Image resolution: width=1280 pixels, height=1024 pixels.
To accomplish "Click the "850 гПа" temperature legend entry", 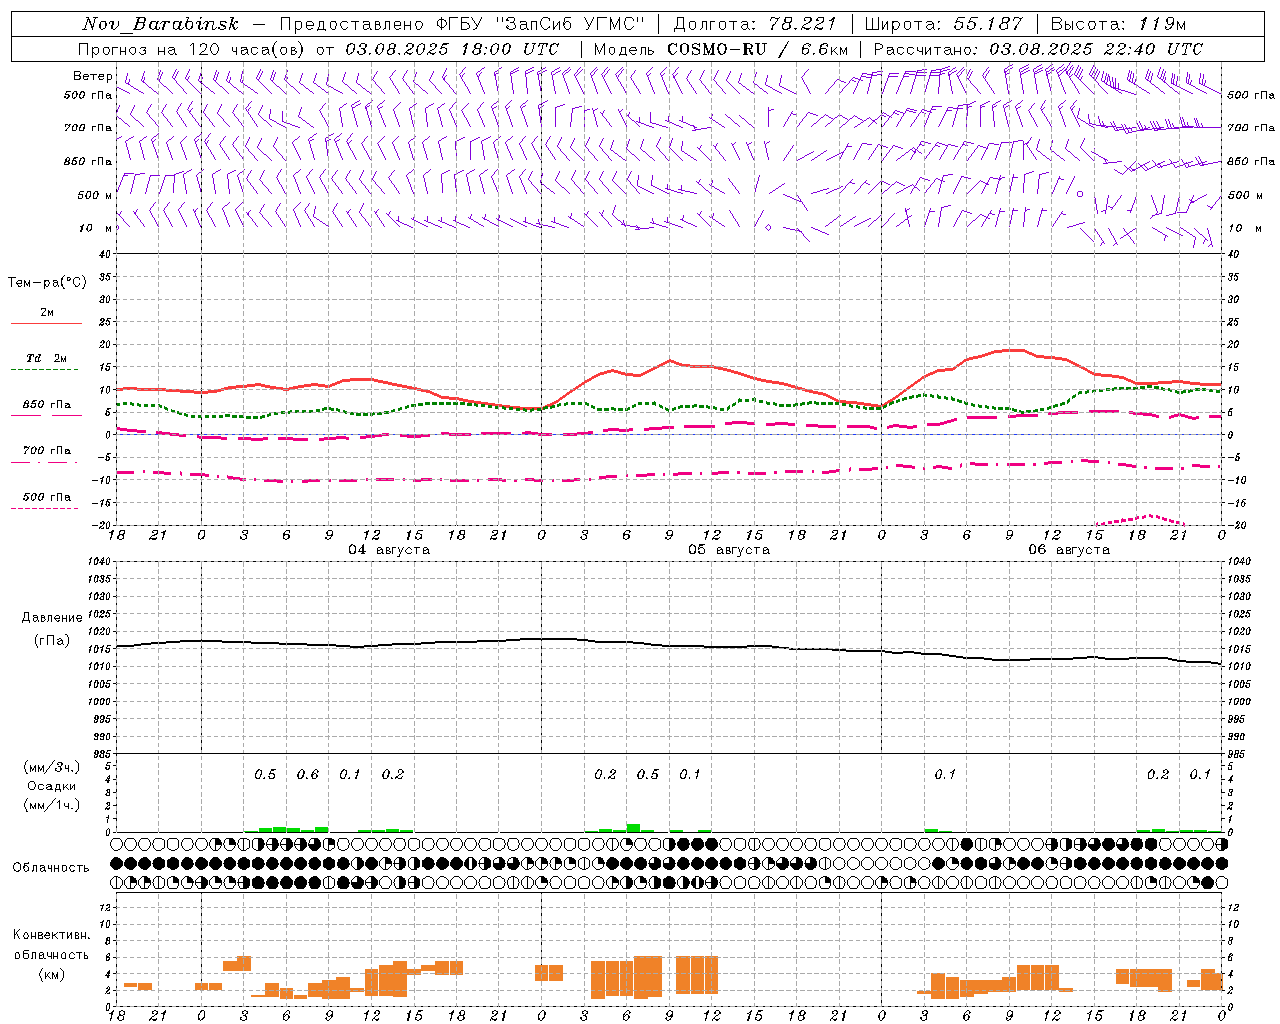I will coord(47,405).
